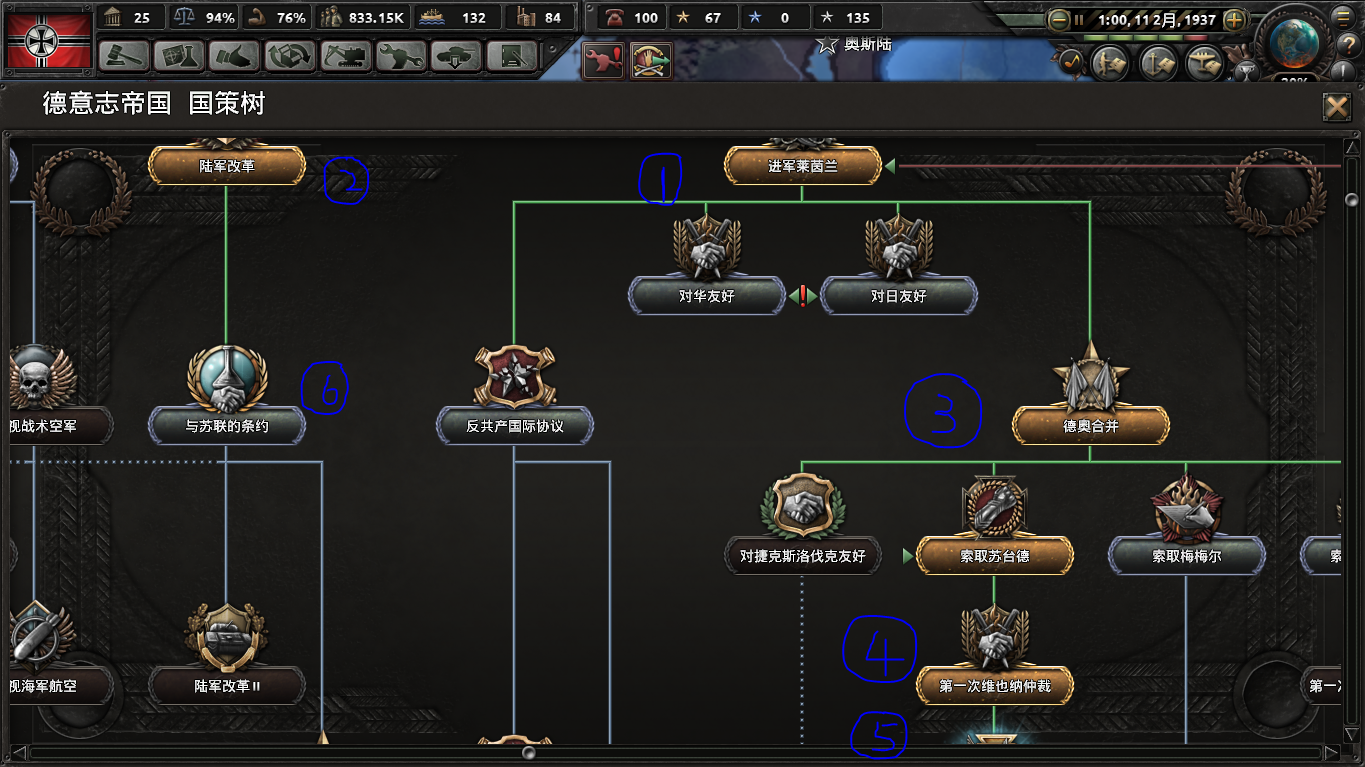Screen dimensions: 1365x767
Task: Click the German Reich flag
Action: (48, 39)
